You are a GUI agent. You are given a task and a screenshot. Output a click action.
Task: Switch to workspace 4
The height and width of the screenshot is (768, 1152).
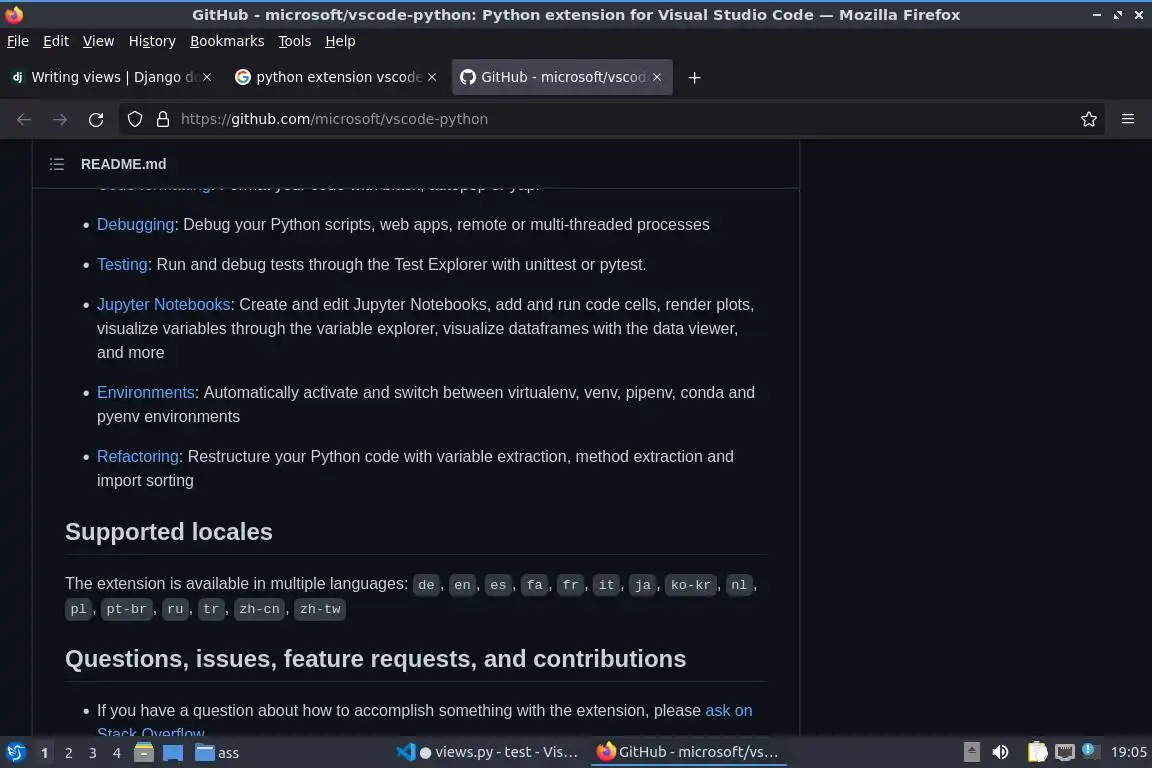pyautogui.click(x=116, y=753)
